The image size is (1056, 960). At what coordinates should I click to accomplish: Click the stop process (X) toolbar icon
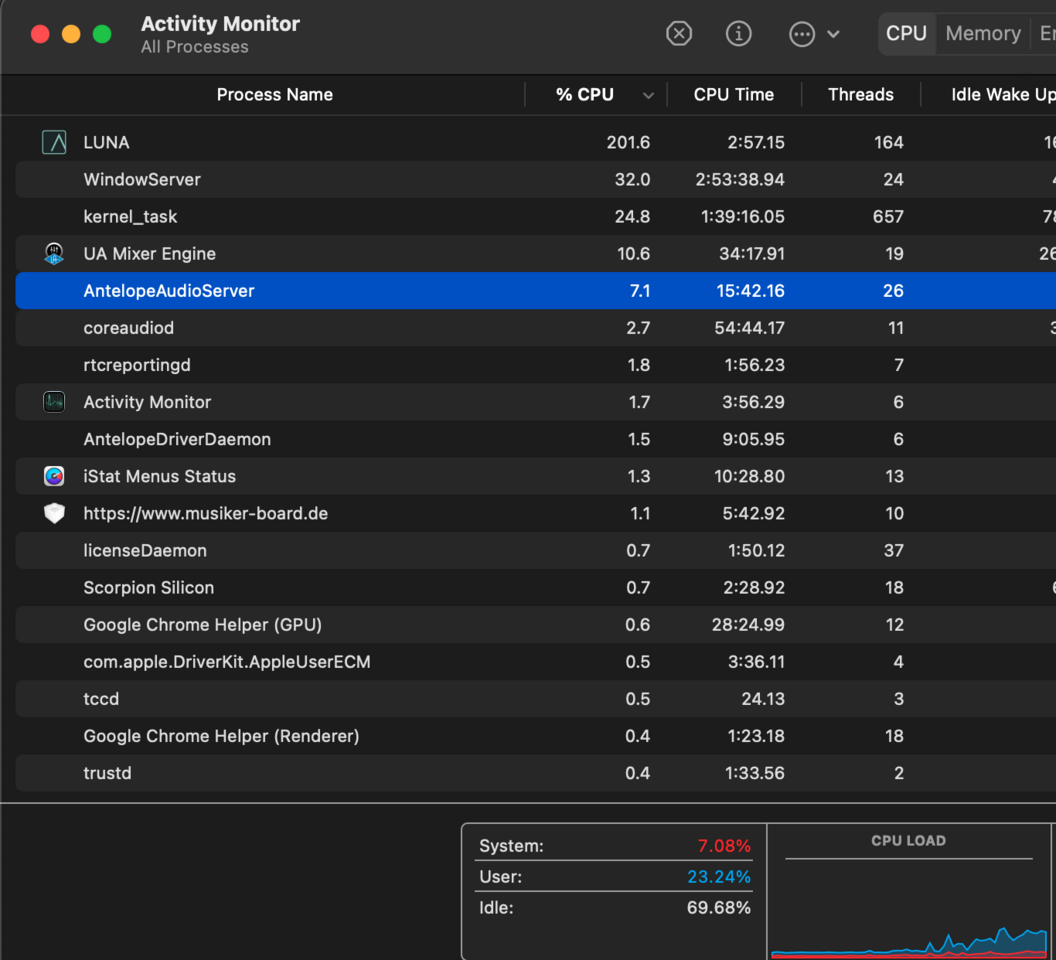(x=679, y=34)
